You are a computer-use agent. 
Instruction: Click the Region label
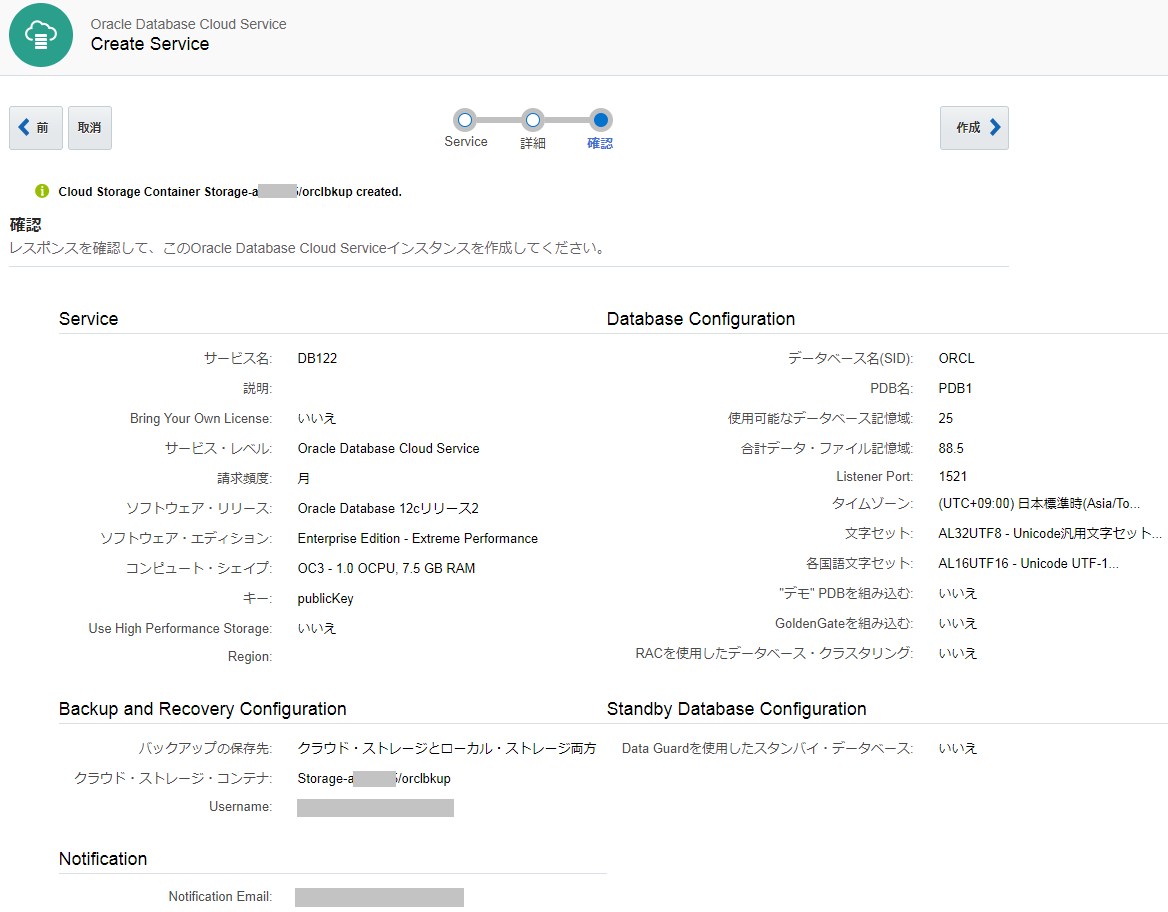coord(250,656)
